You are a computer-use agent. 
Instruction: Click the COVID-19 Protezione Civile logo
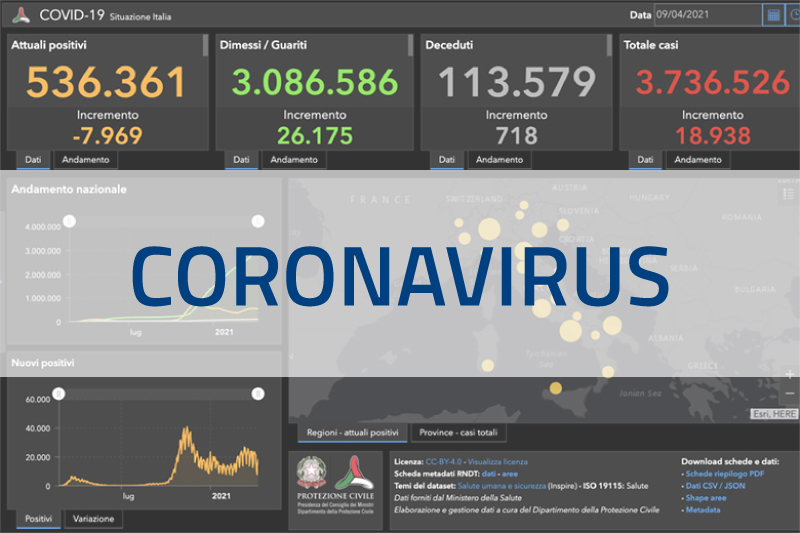[x=21, y=15]
